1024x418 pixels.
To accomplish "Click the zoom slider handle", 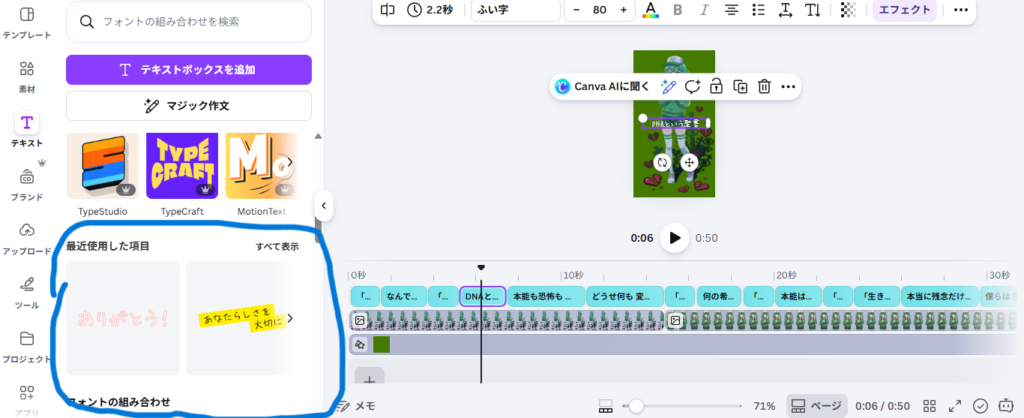I will click(635, 406).
